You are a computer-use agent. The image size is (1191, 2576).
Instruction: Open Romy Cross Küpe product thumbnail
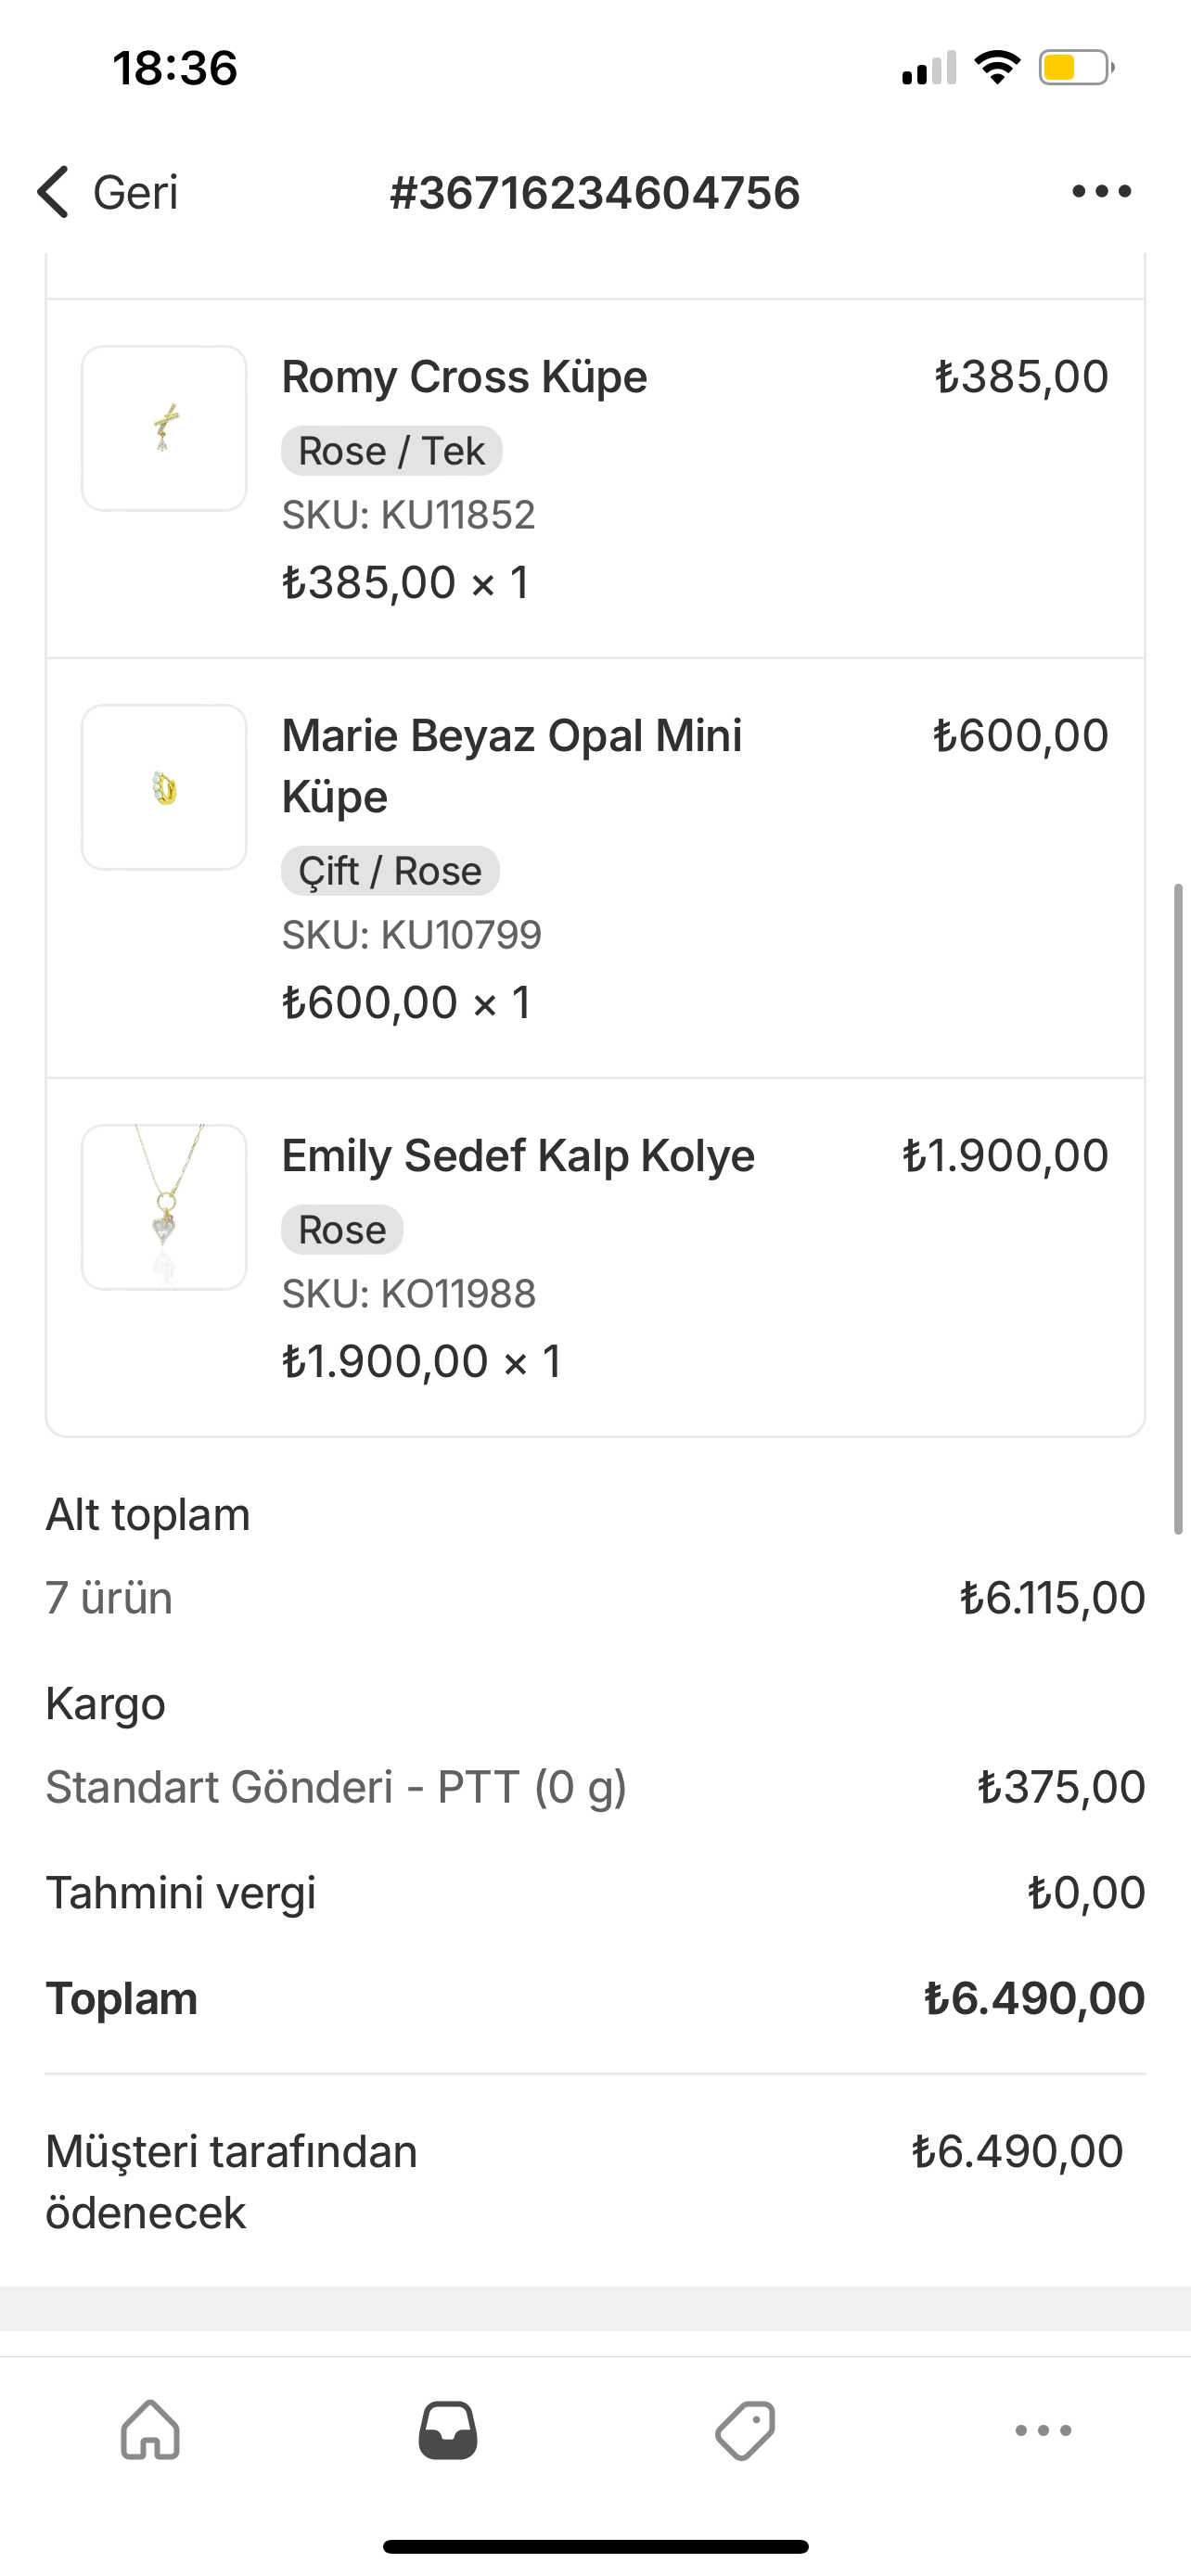164,428
